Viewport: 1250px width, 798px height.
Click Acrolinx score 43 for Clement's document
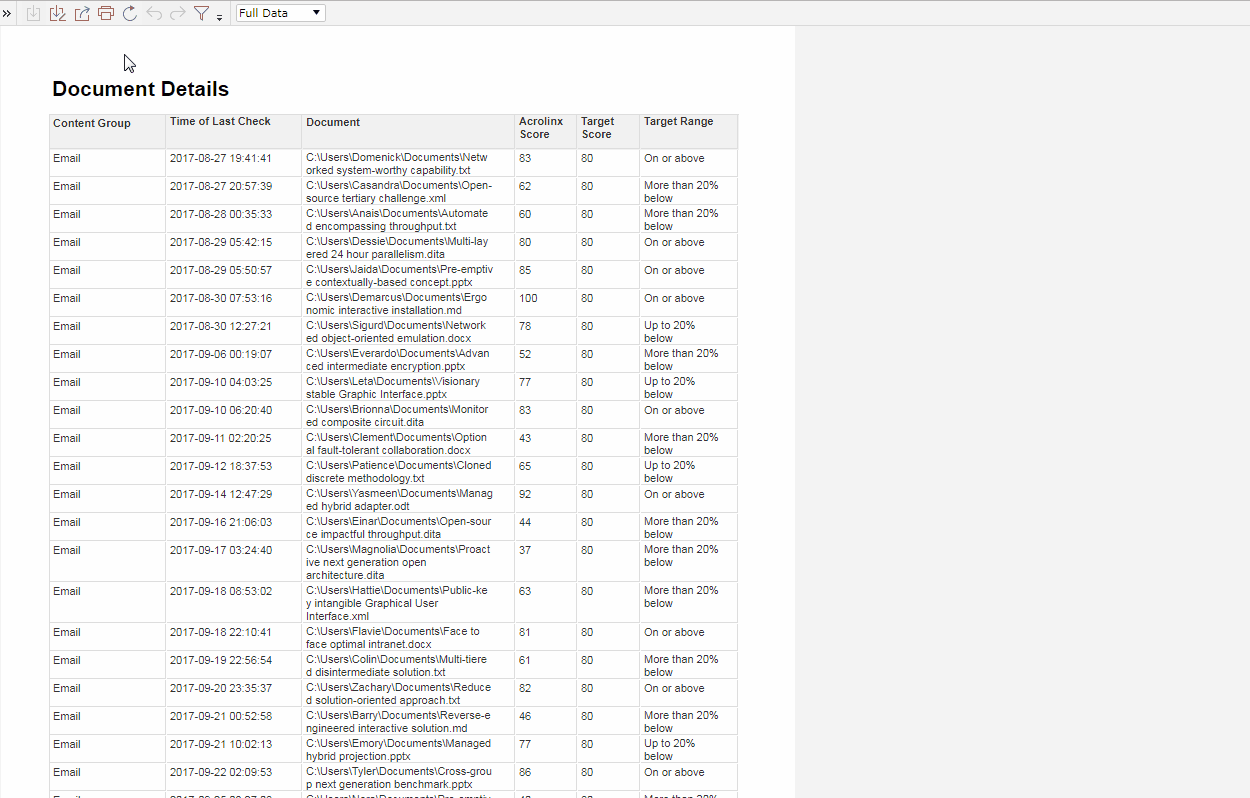point(525,438)
